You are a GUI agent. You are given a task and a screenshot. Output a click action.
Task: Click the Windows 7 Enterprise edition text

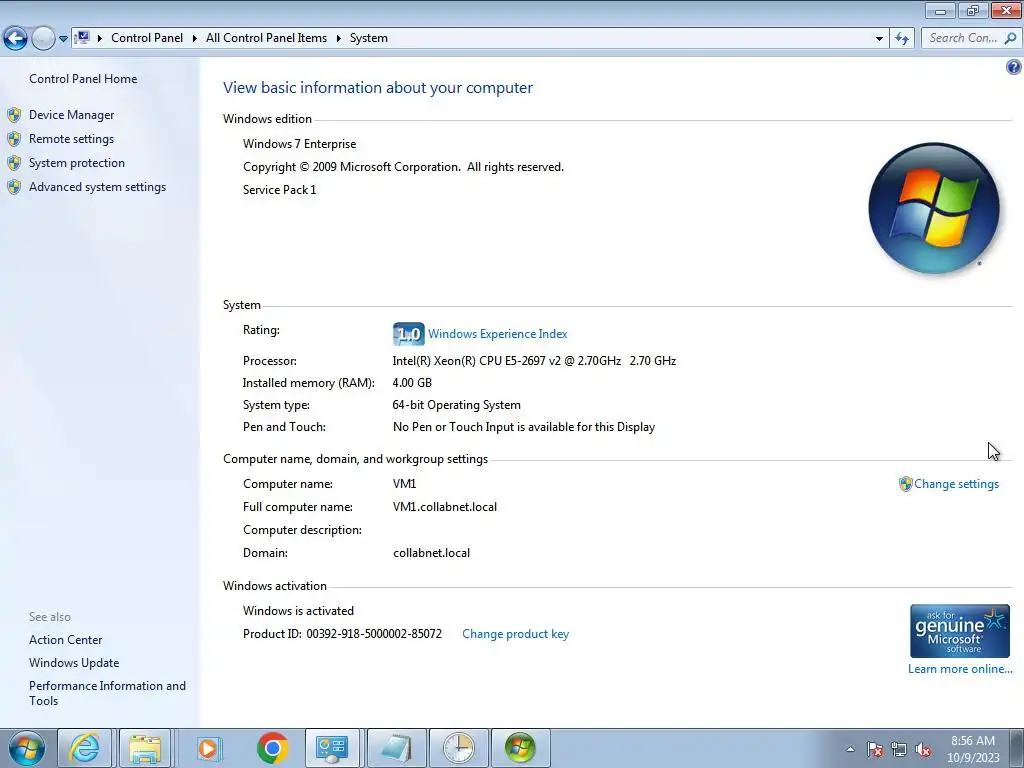300,144
